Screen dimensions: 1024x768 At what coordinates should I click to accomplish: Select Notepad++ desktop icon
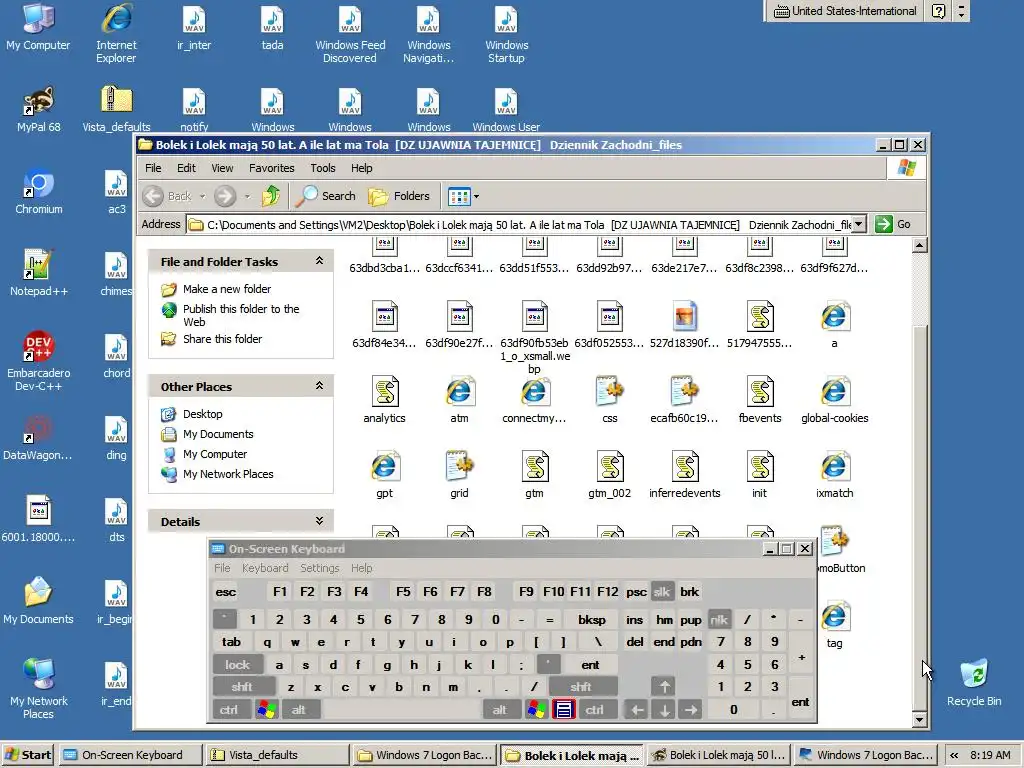39,274
